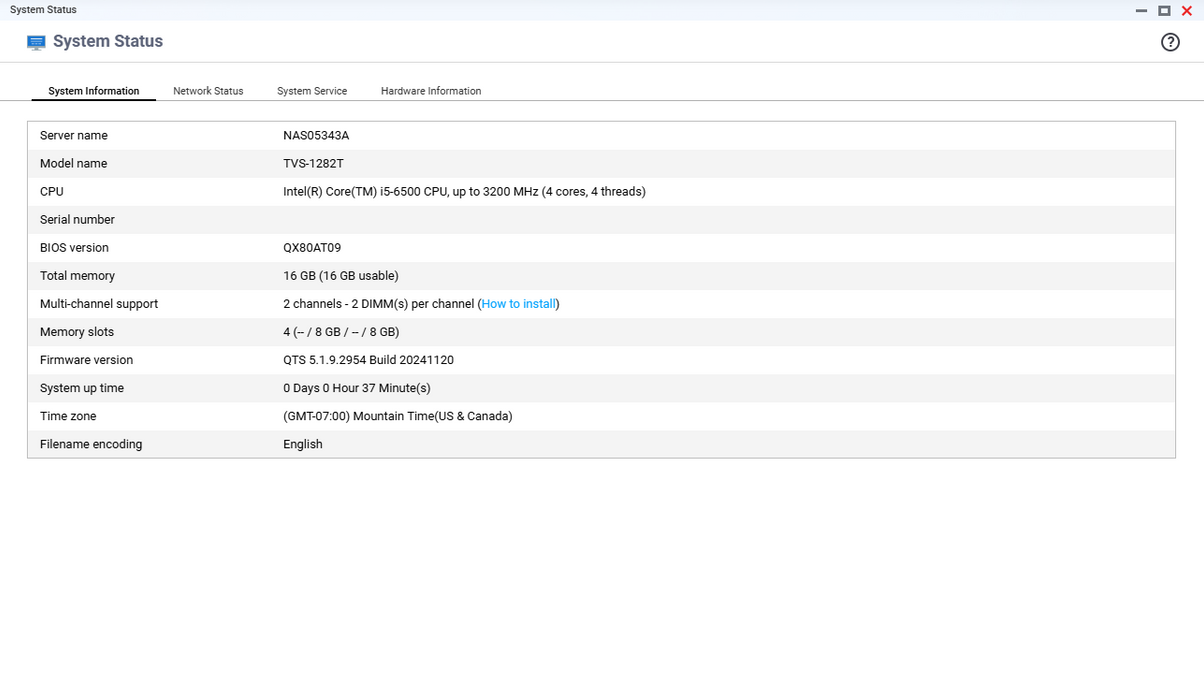Select the memory slots value text
Viewport: 1204px width, 700px height.
coord(341,332)
